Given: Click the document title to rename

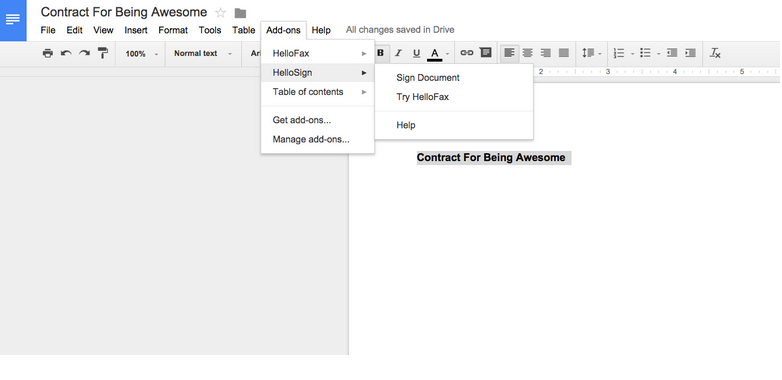Looking at the screenshot, I should click(x=124, y=12).
